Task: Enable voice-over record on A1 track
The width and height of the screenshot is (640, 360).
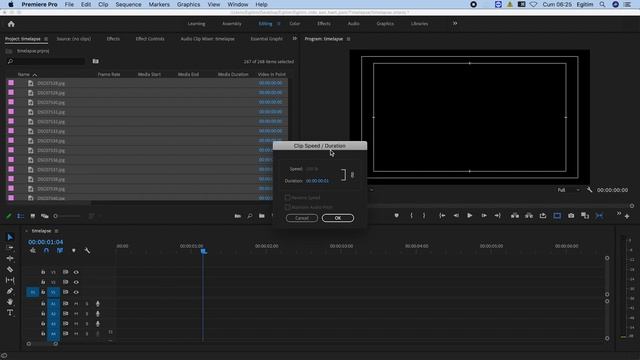Action: click(x=98, y=304)
